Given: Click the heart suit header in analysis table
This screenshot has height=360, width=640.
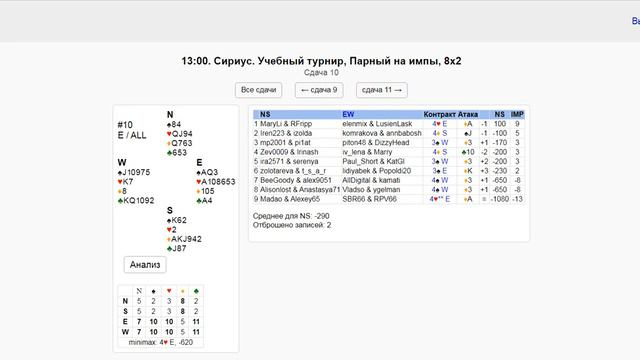Looking at the screenshot, I should coord(169,291).
